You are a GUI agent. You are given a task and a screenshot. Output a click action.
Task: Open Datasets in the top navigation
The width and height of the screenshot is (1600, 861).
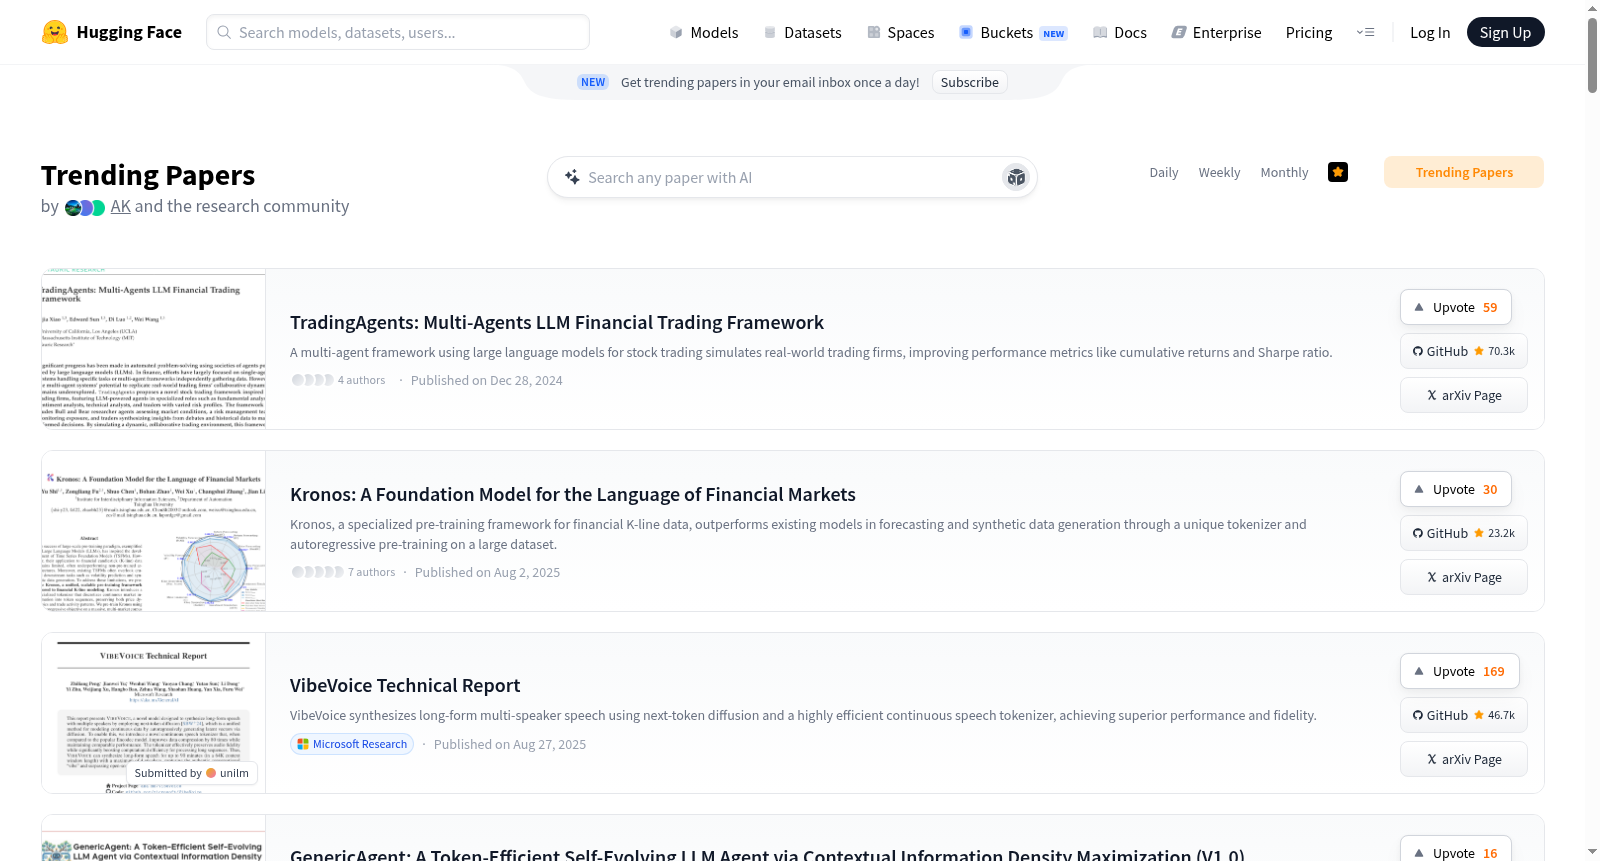click(x=803, y=32)
